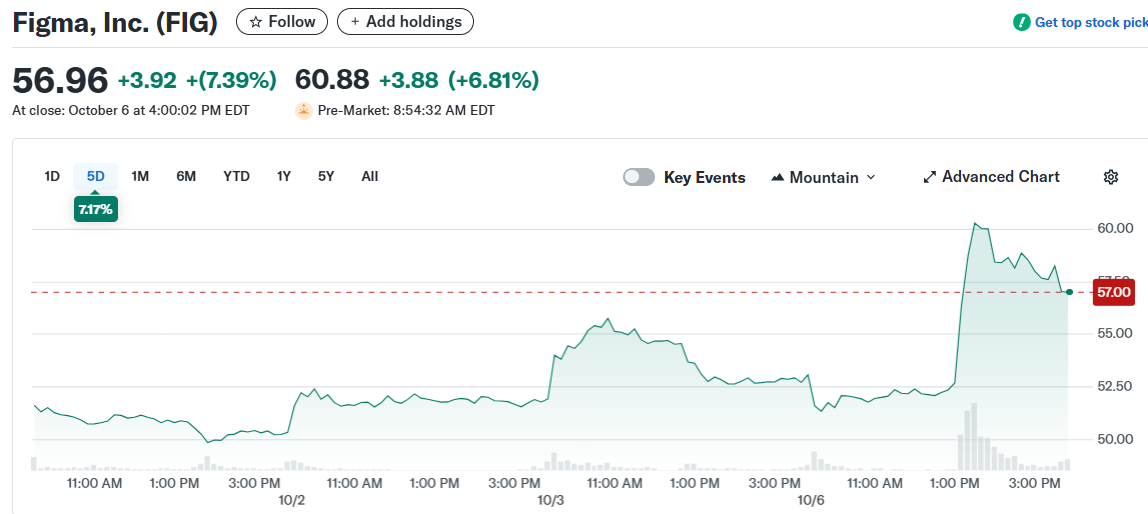Viewport: 1148px width, 514px height.
Task: Click the Advanced Chart expand icon
Action: 929,177
